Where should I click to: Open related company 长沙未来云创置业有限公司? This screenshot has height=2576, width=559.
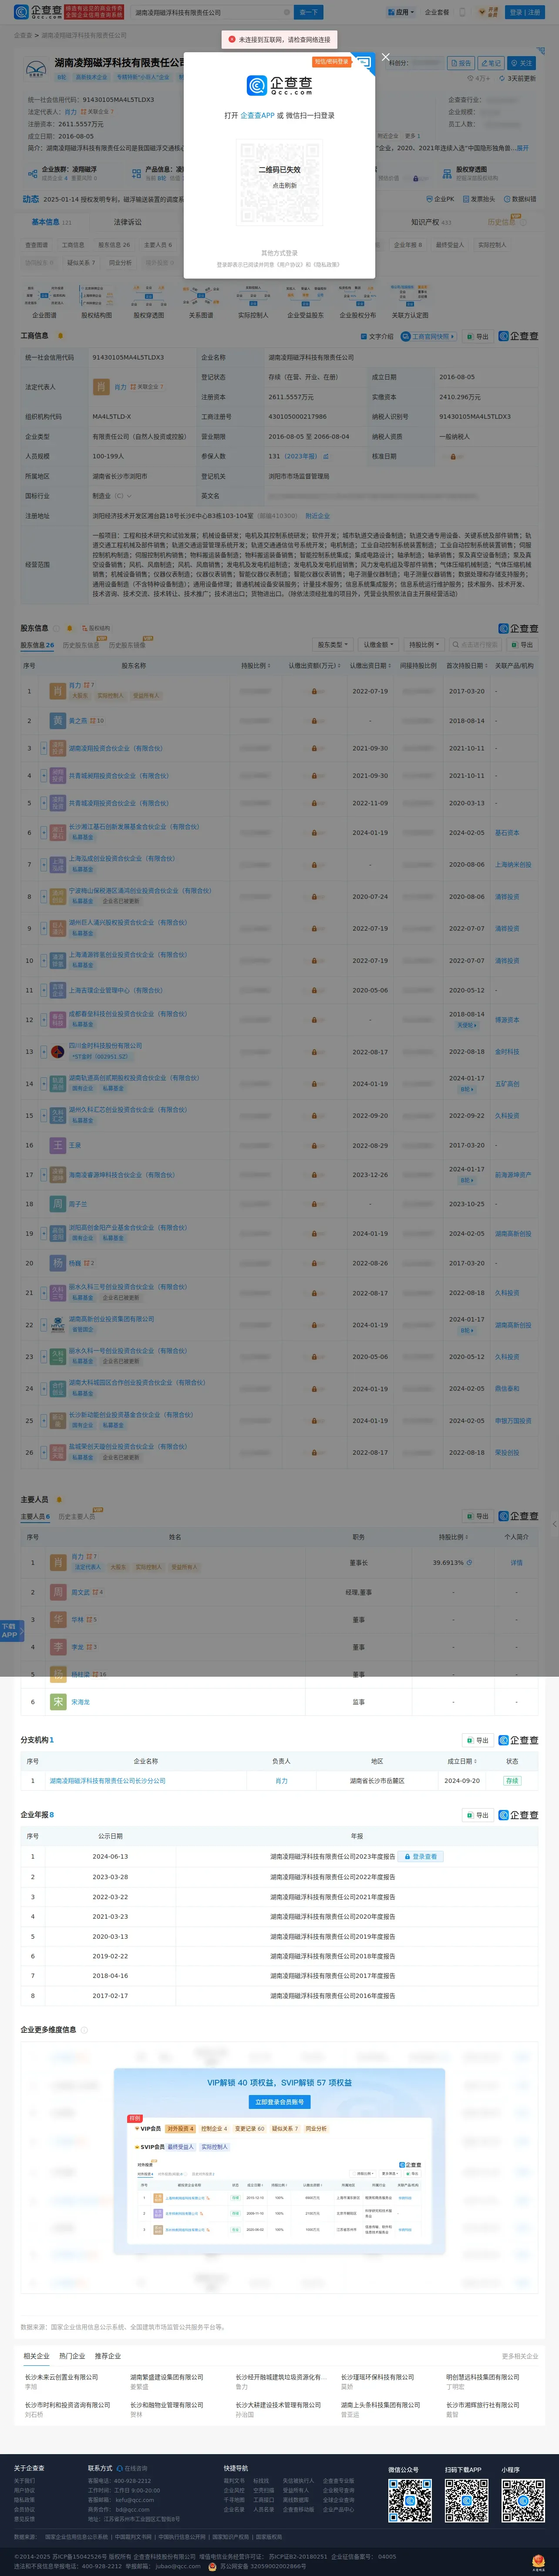61,2377
